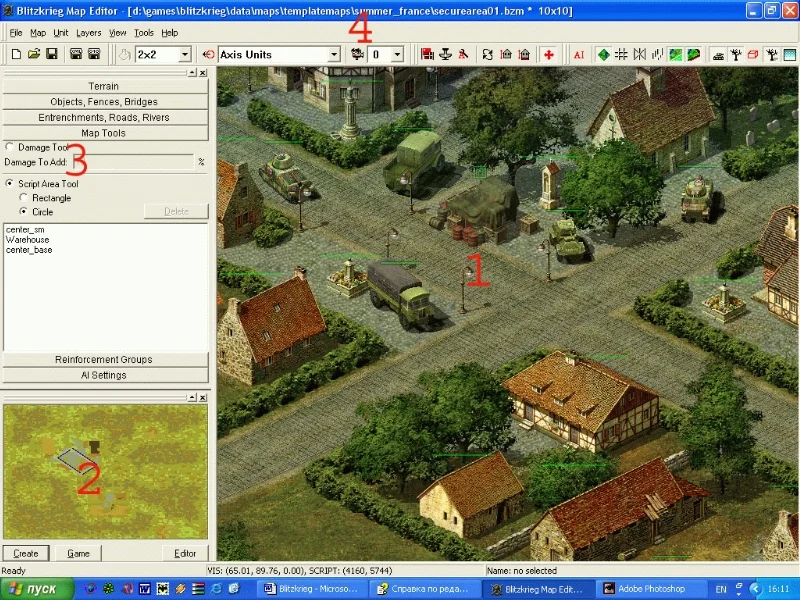The image size is (800, 600).
Task: Click the Create button below minimap
Action: click(26, 553)
